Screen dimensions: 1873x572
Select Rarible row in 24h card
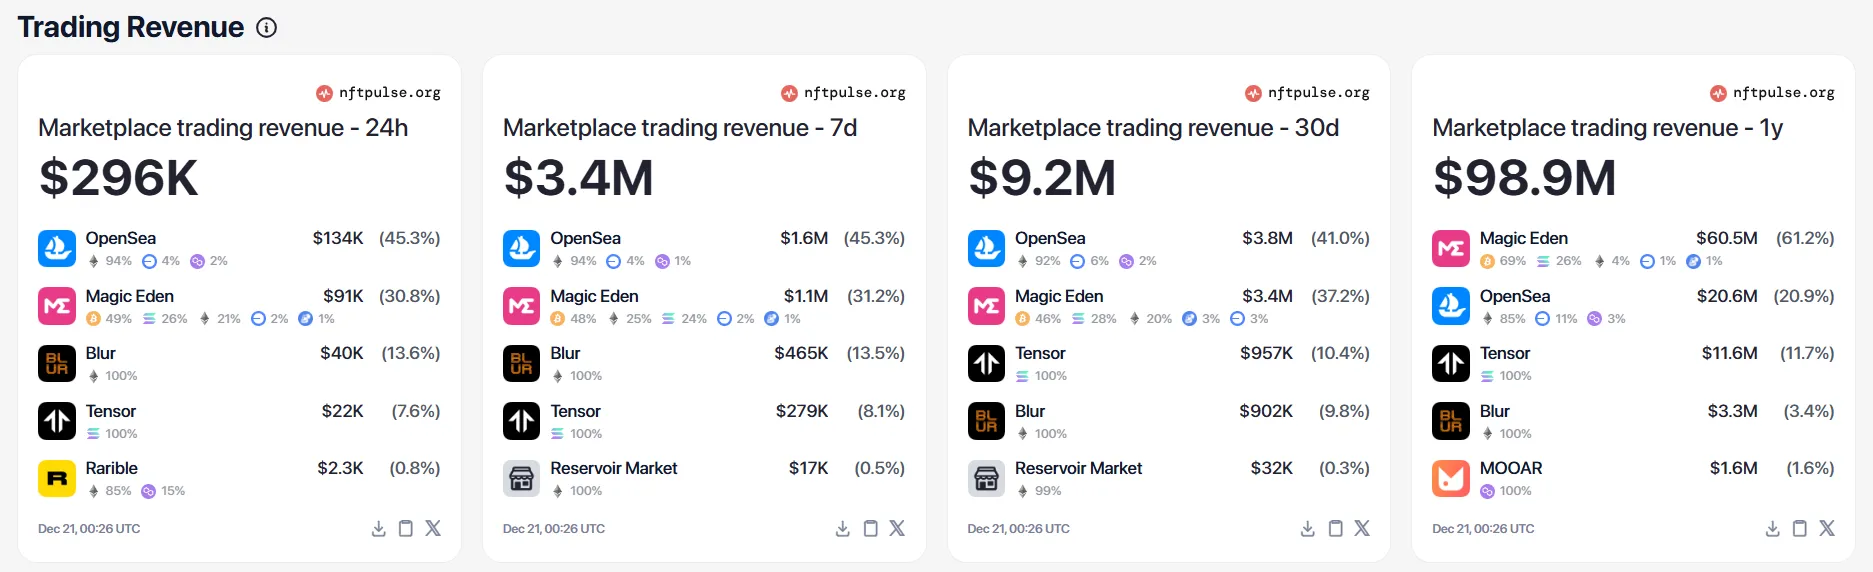click(112, 468)
